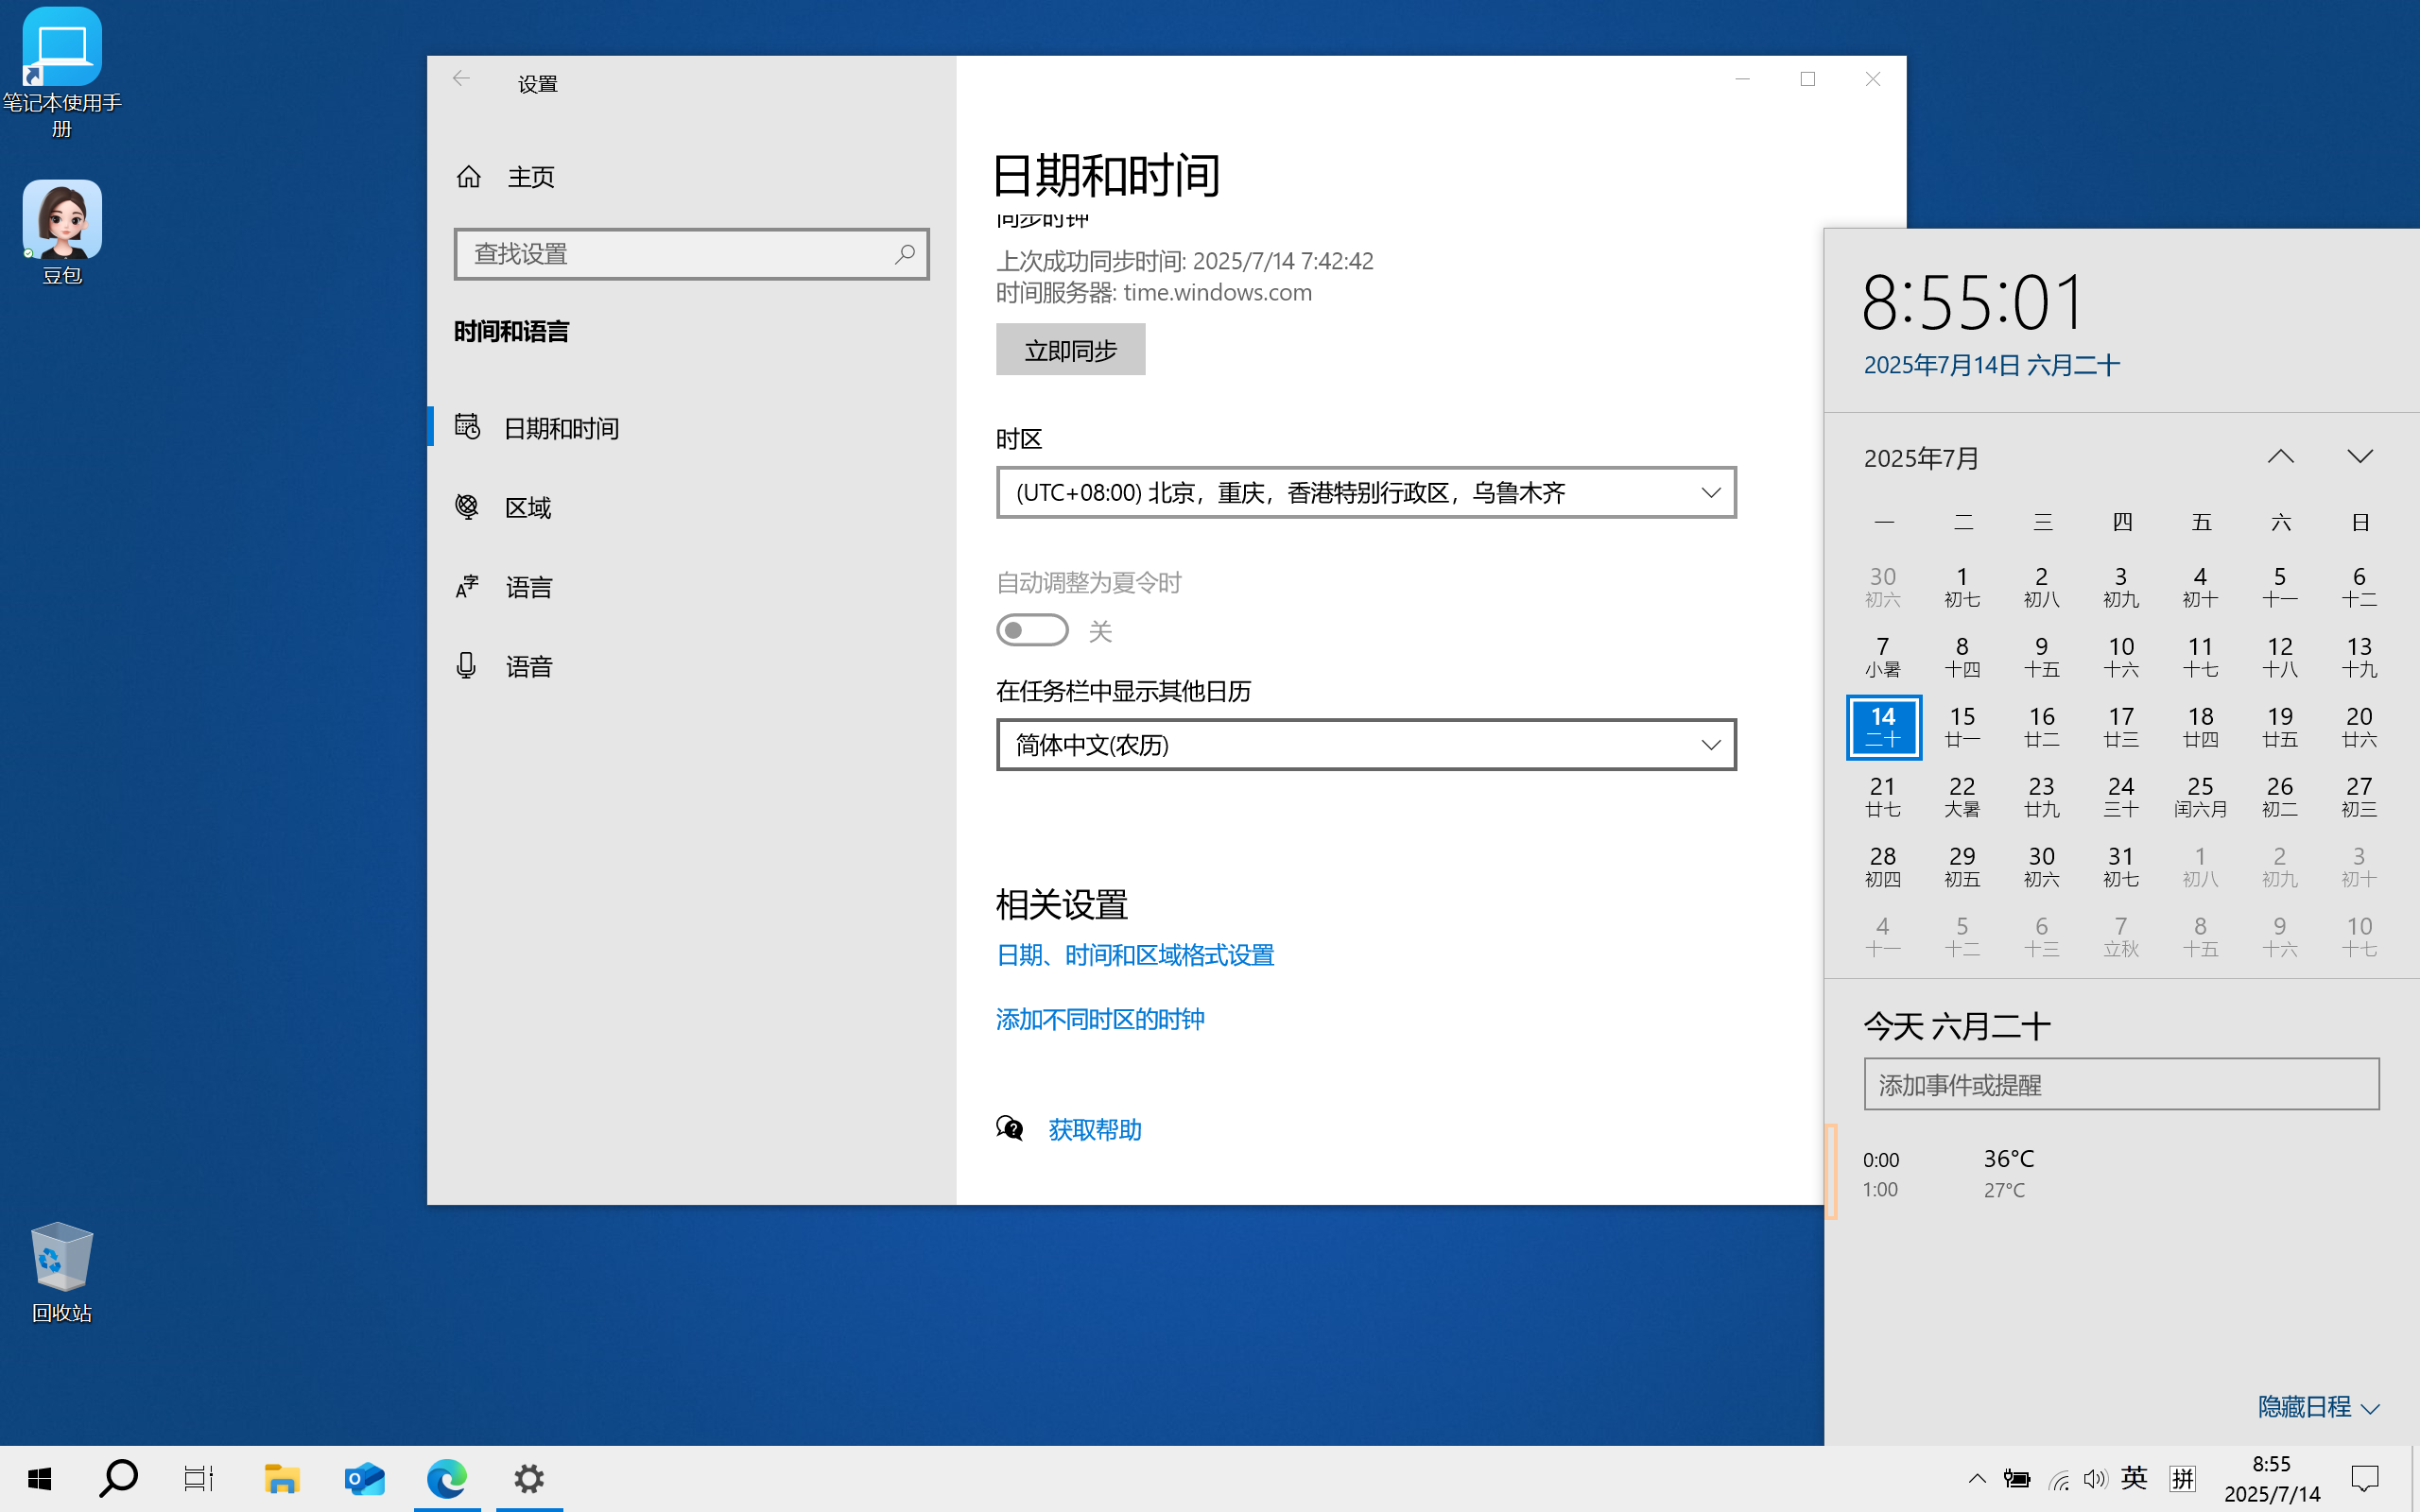The image size is (2420, 1512).
Task: Open Outlook from the taskbar
Action: tap(364, 1478)
